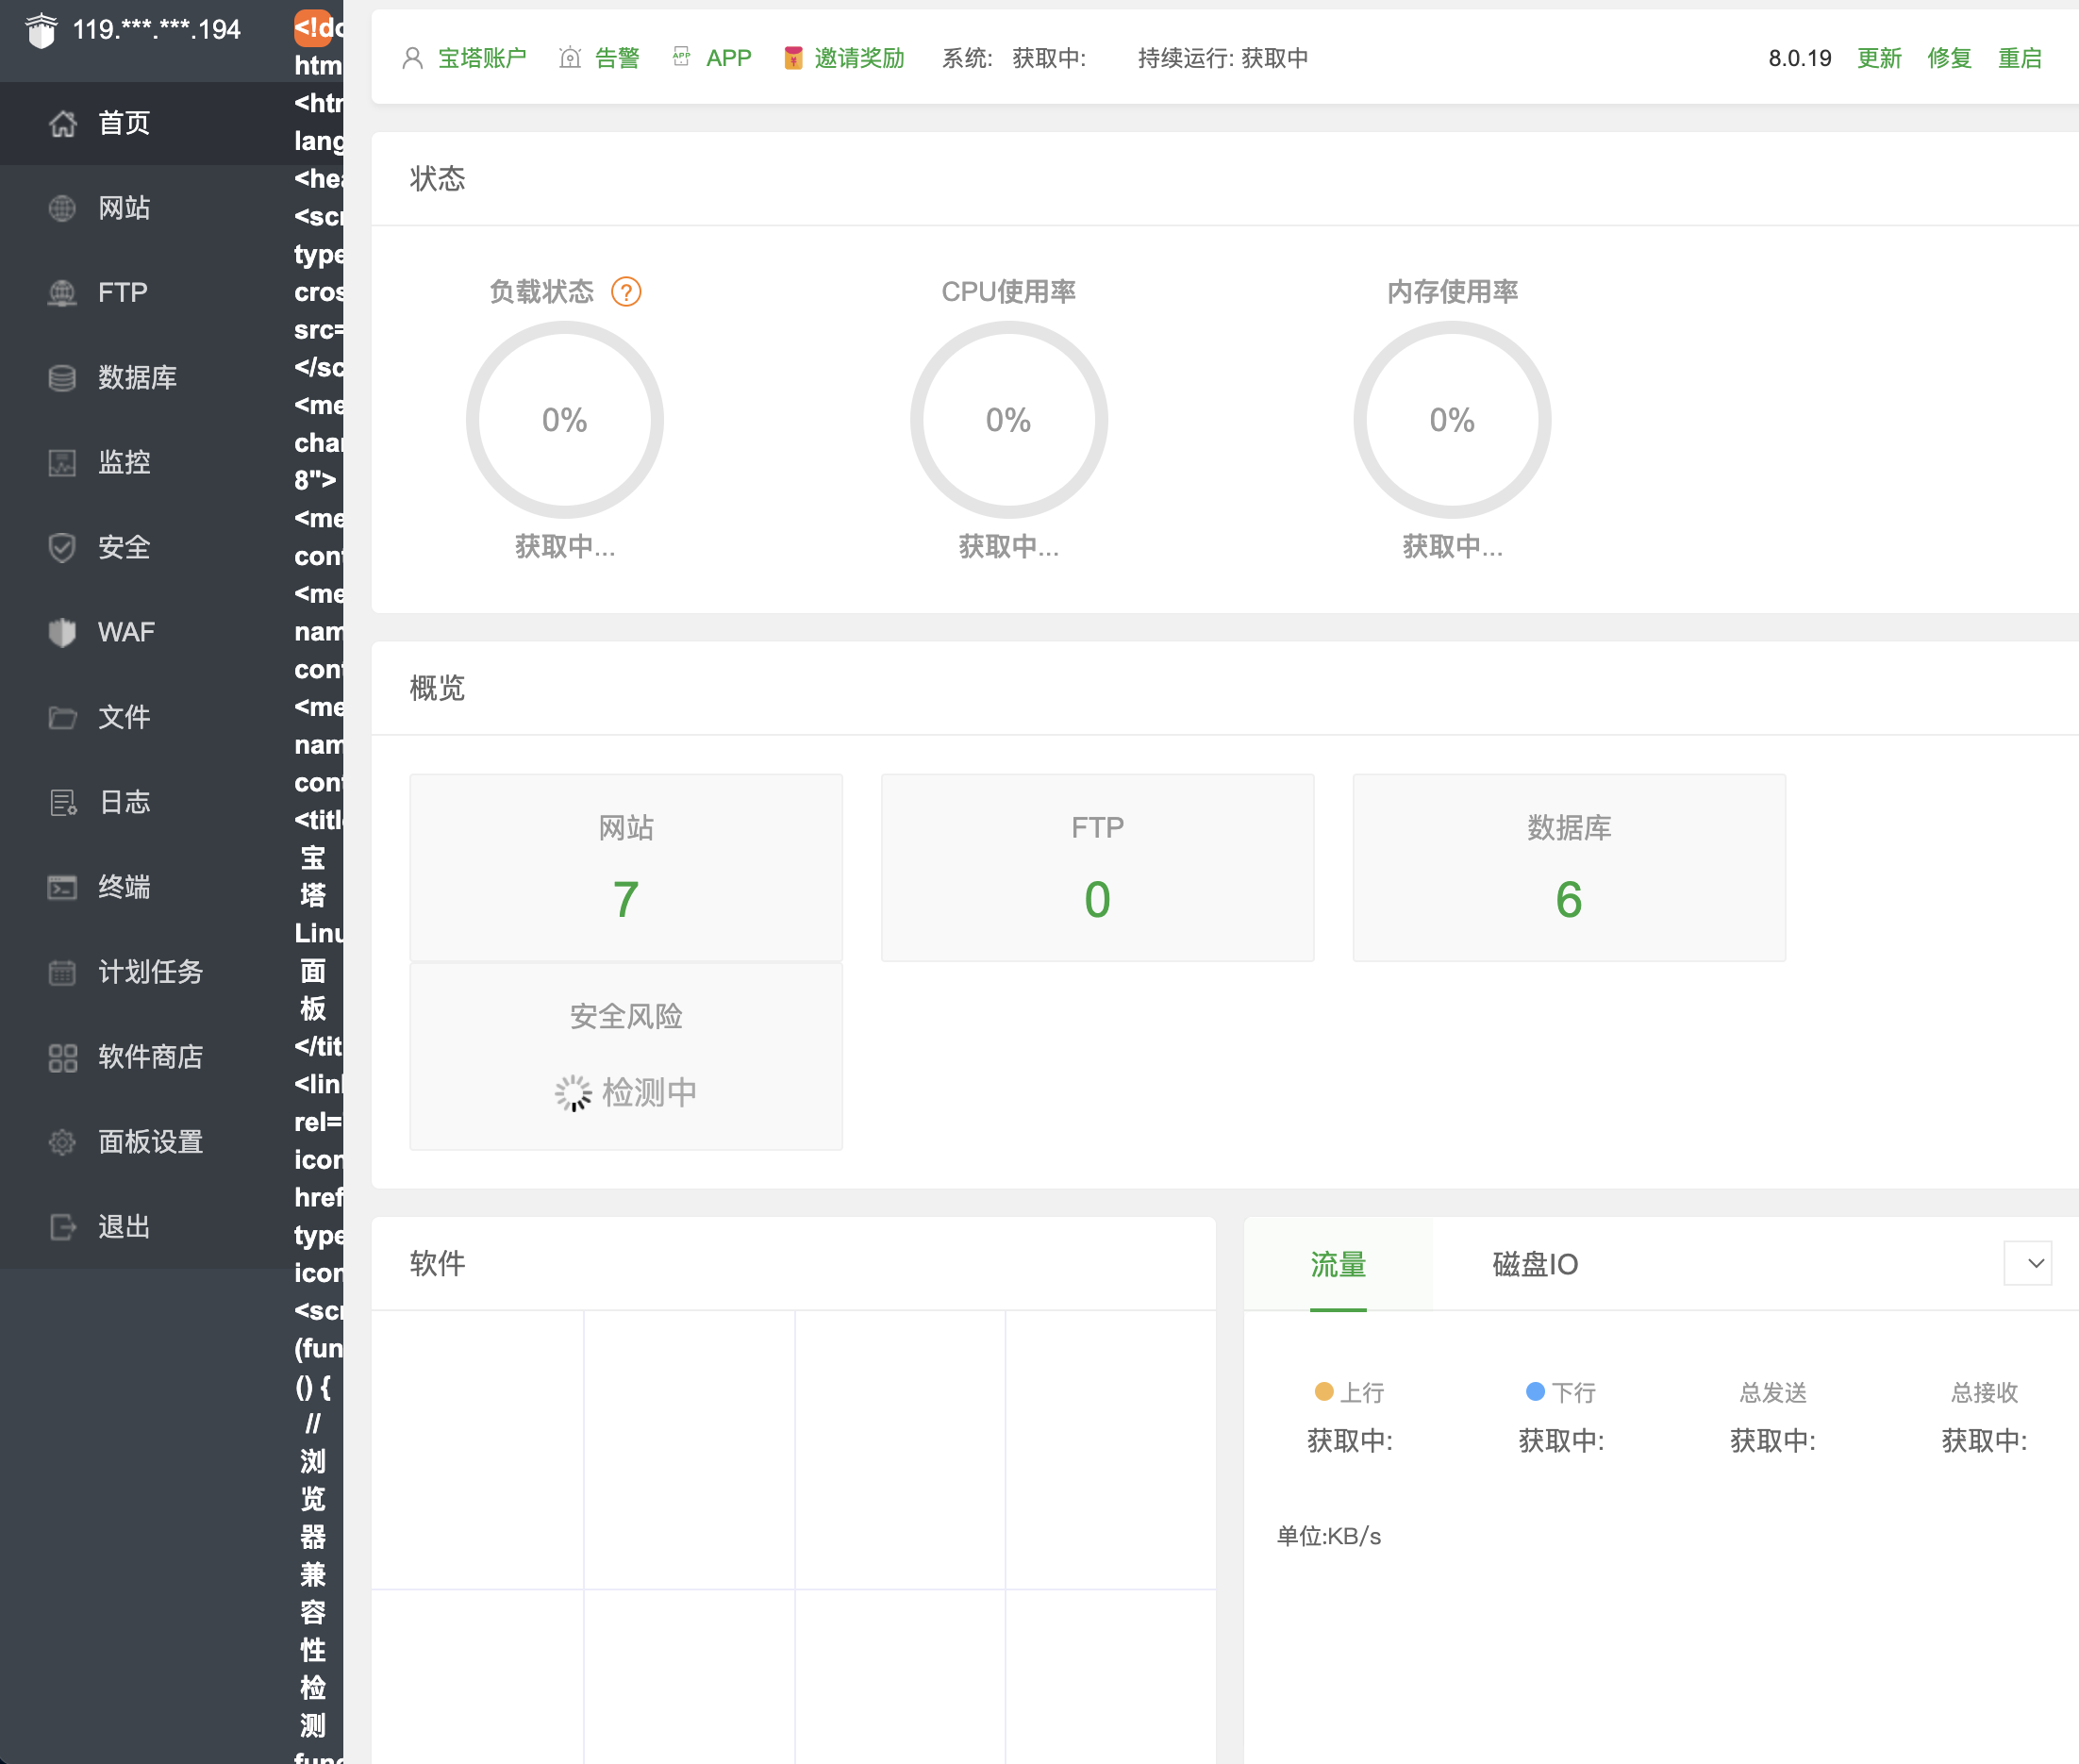The height and width of the screenshot is (1764, 2079).
Task: Click the 系统: 获取中 status text
Action: click(1014, 58)
